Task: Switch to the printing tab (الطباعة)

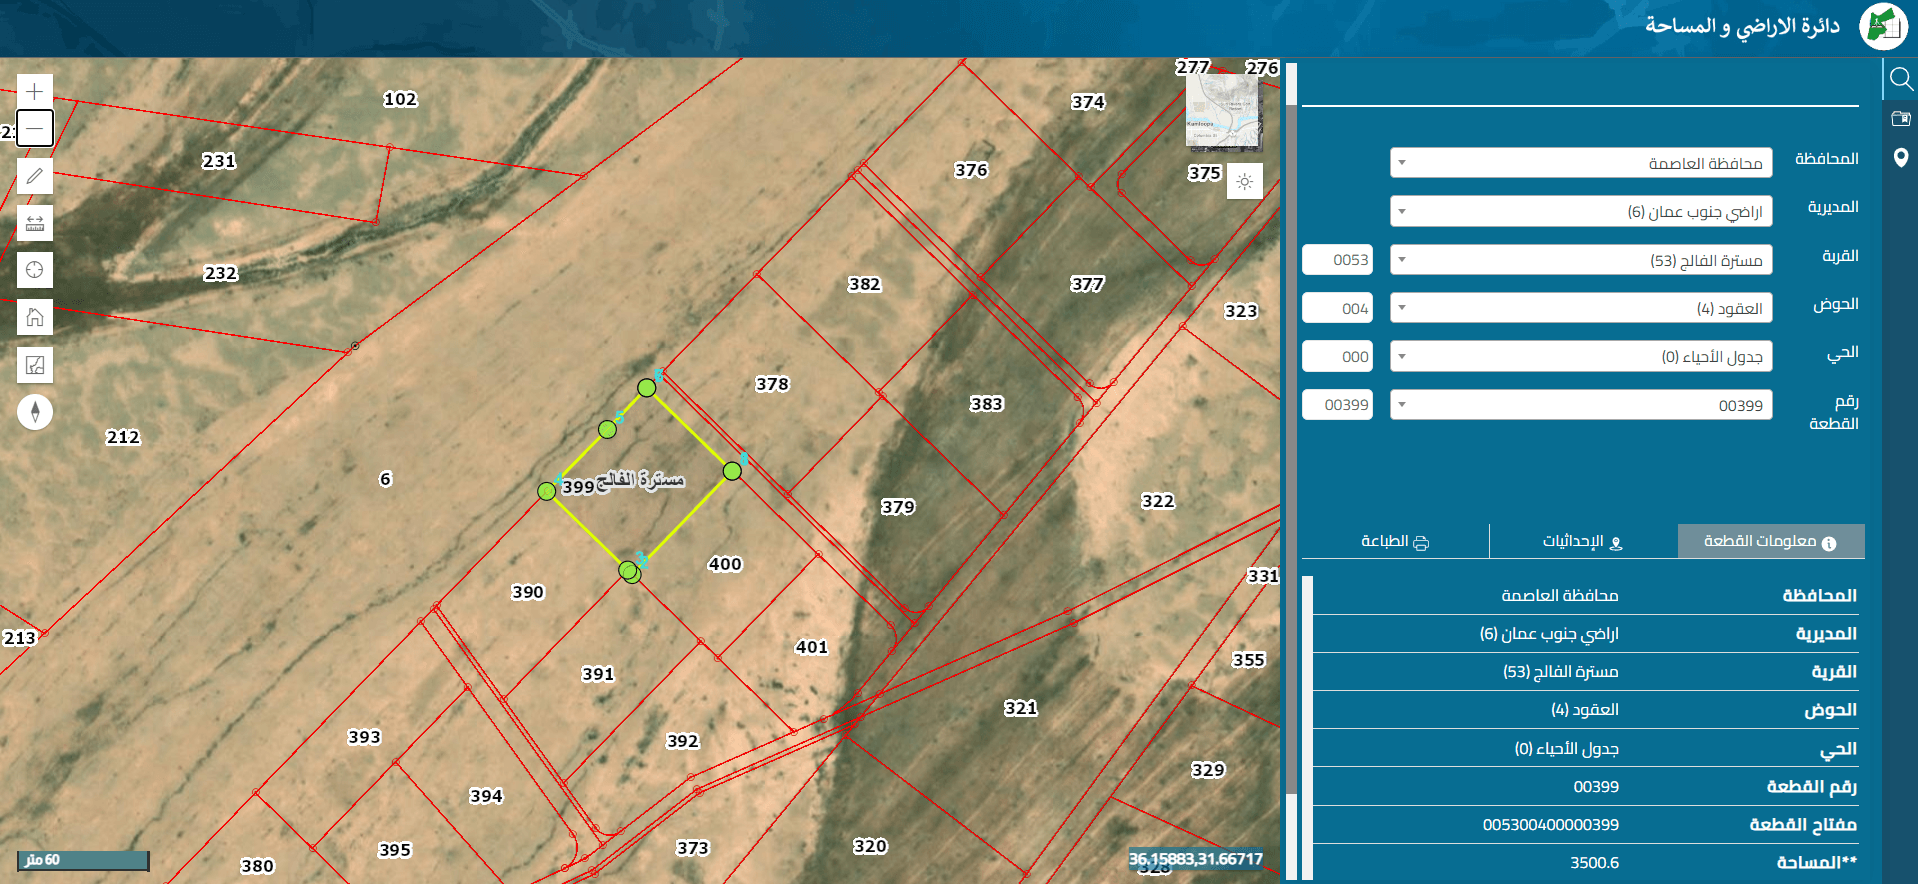Action: [x=1395, y=541]
